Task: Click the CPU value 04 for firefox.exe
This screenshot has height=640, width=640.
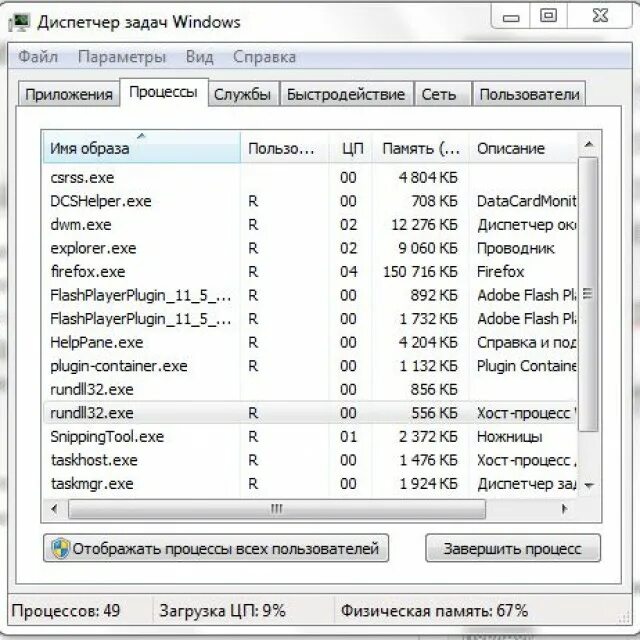Action: (349, 272)
